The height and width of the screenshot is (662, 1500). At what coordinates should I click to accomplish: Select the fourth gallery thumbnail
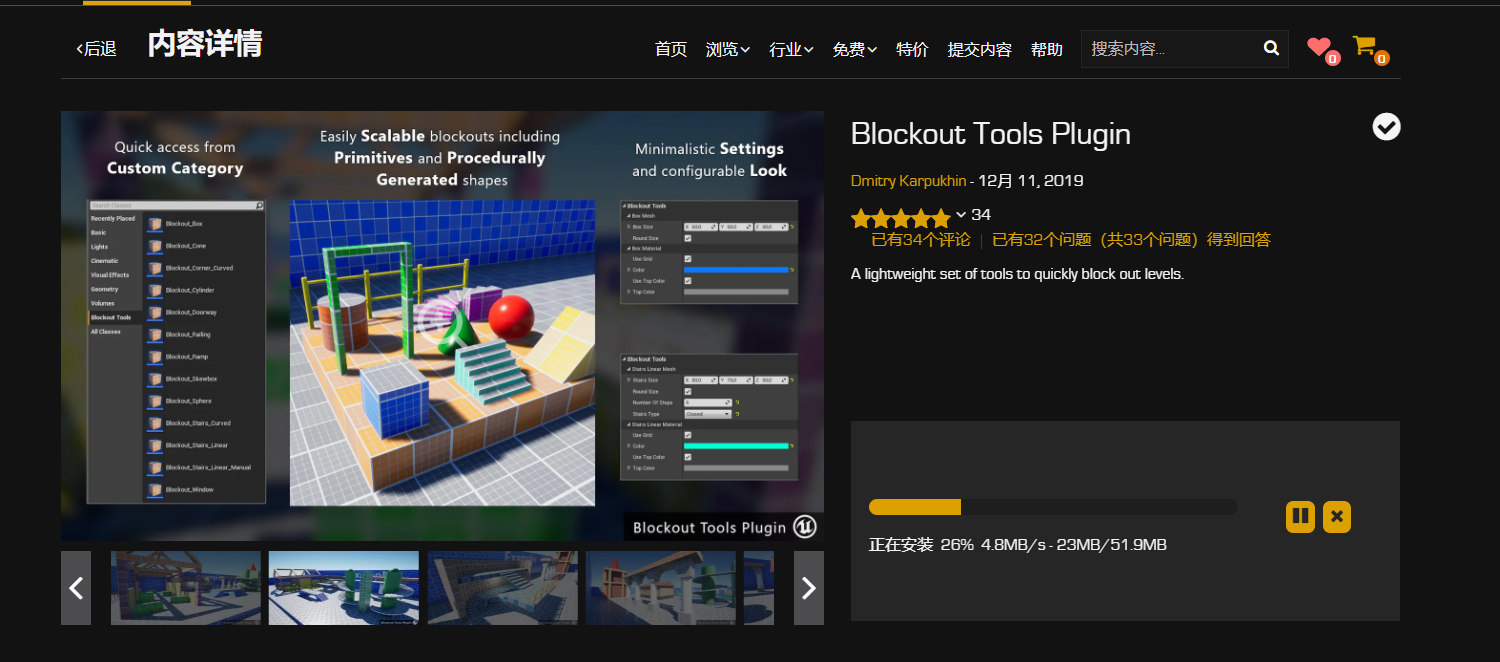[661, 588]
